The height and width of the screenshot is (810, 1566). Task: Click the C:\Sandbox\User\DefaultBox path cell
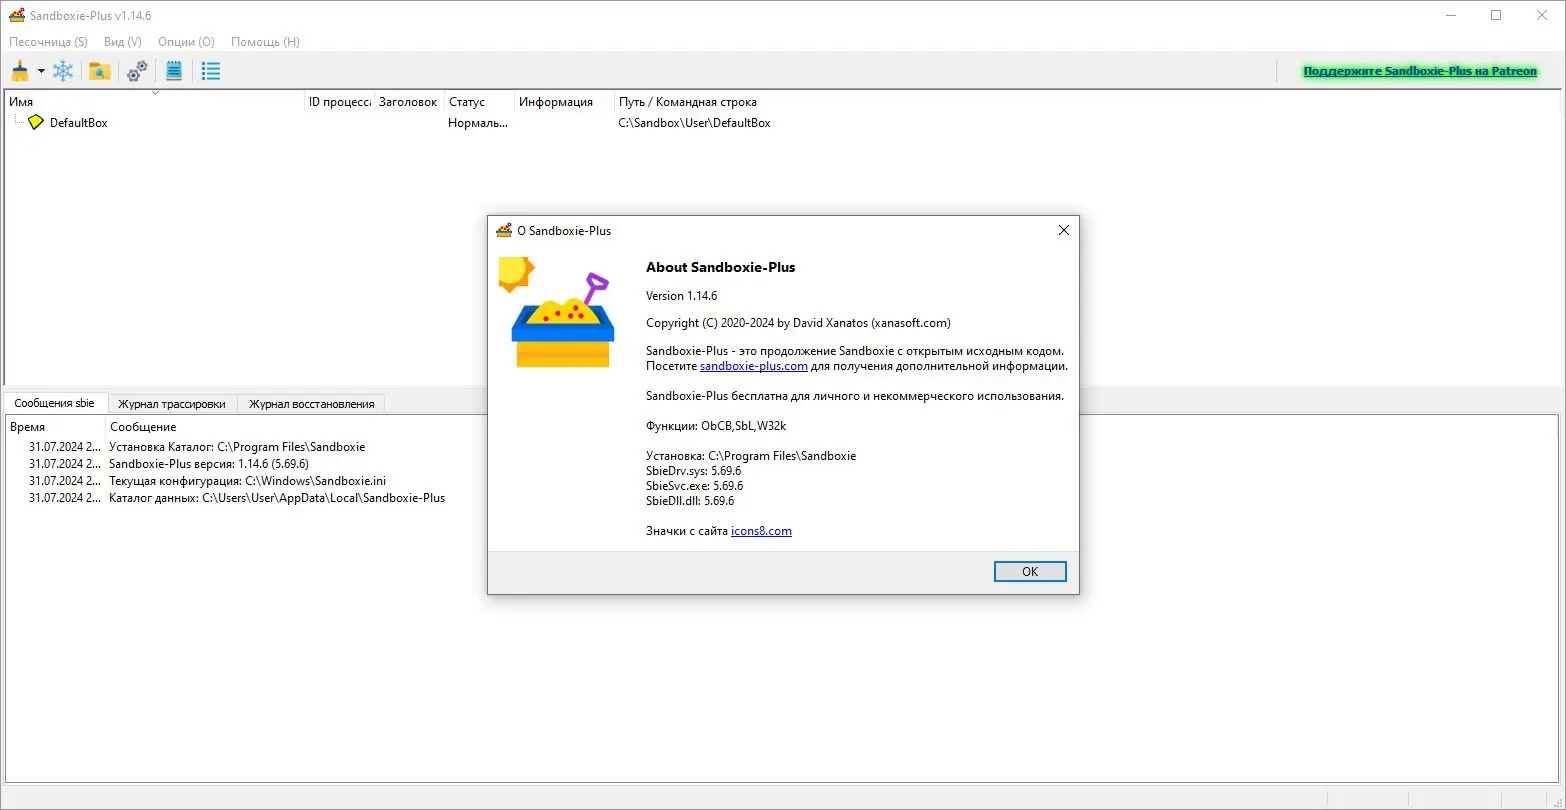pos(694,123)
